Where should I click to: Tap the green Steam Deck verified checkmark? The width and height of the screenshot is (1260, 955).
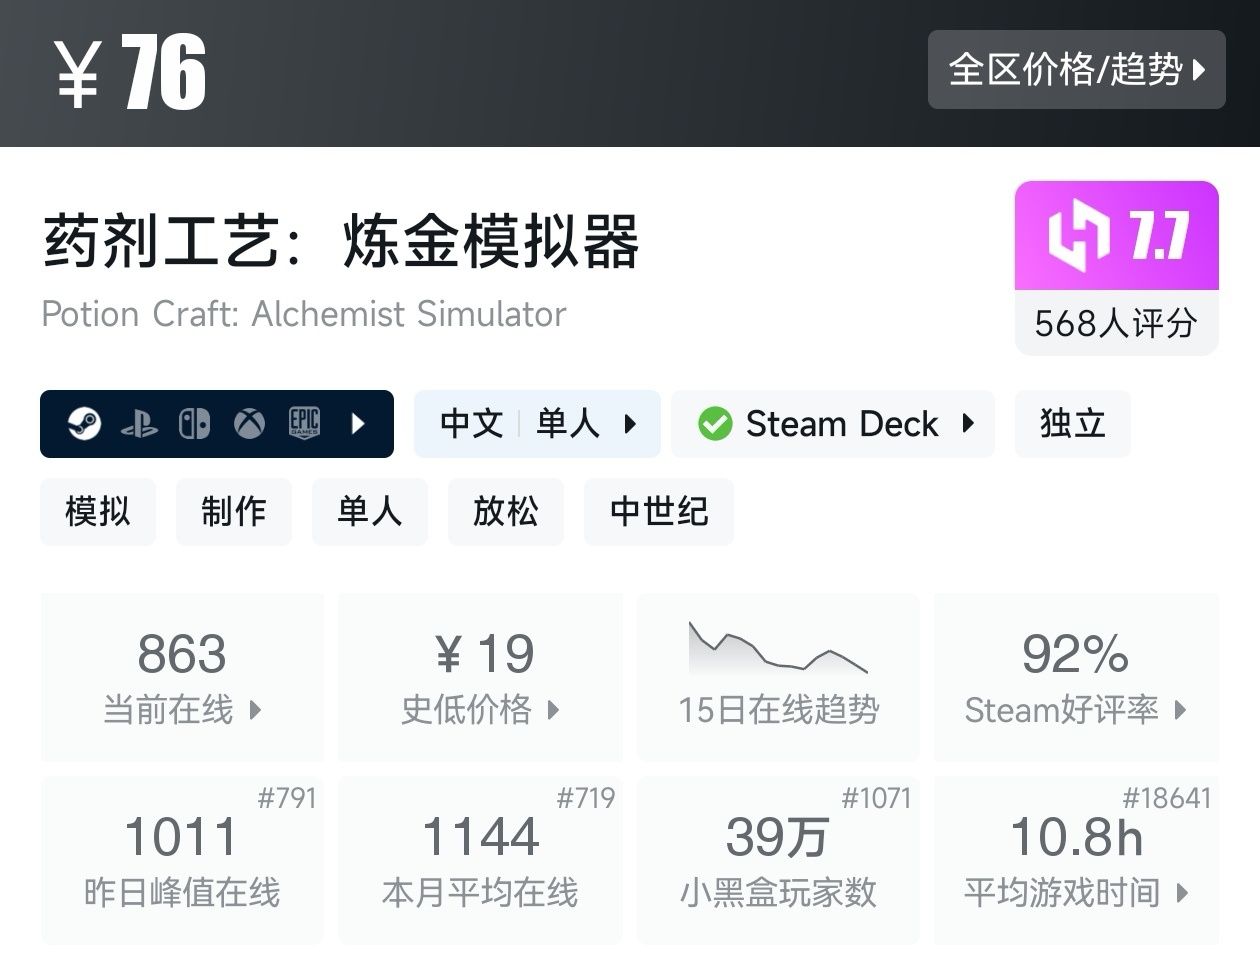coord(715,424)
